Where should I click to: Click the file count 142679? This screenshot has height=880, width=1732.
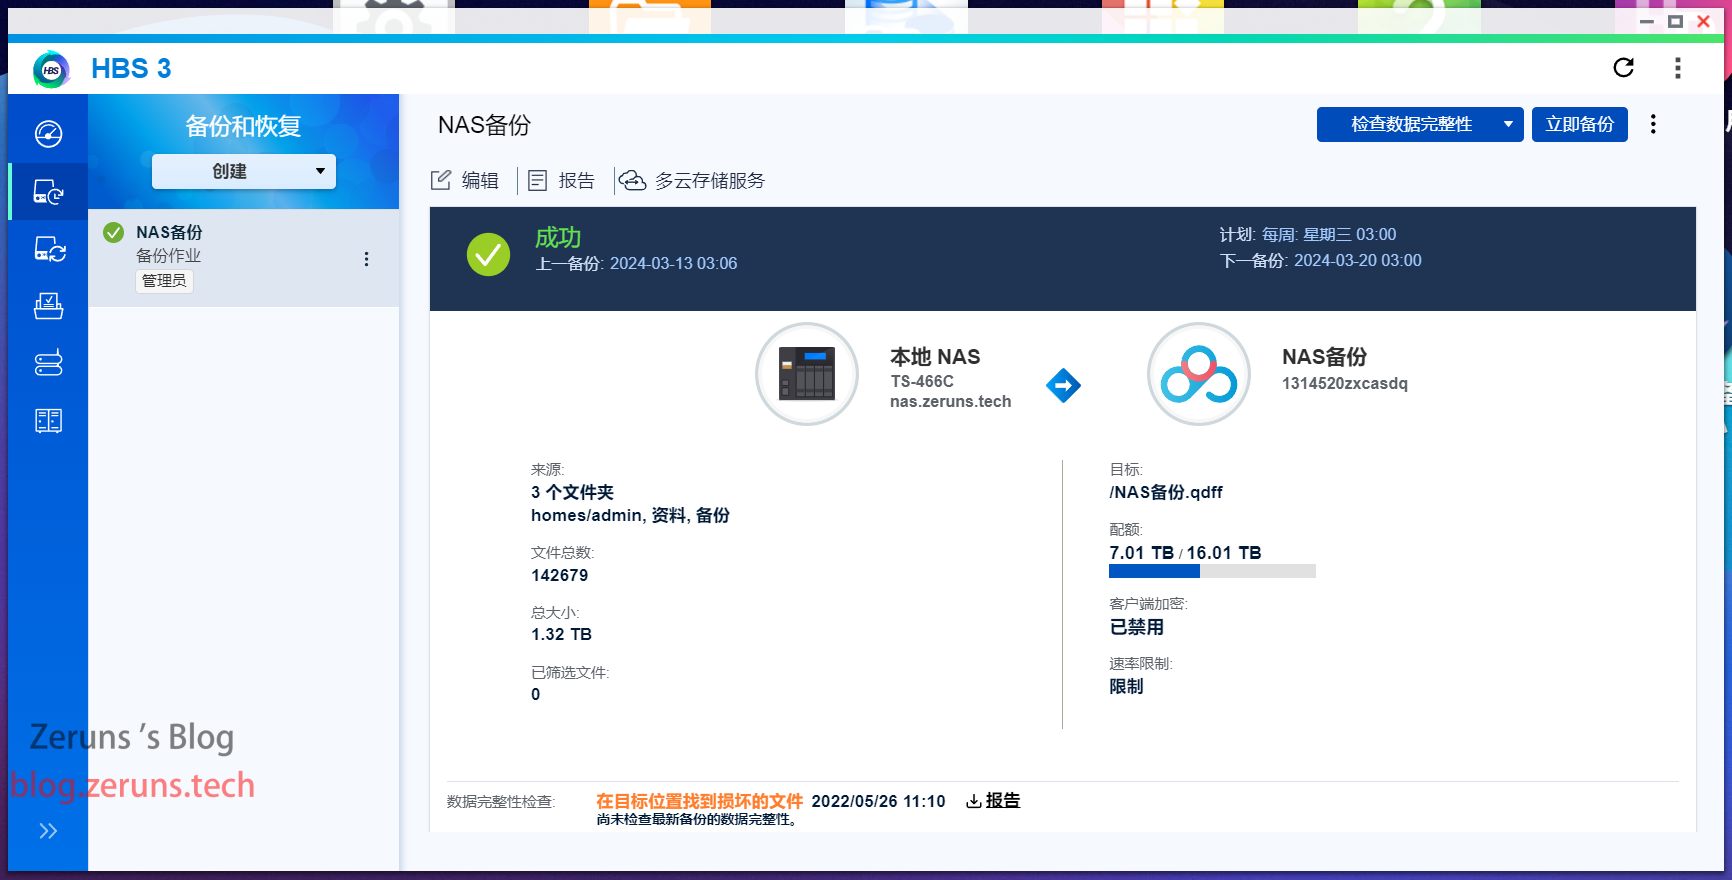pyautogui.click(x=560, y=575)
